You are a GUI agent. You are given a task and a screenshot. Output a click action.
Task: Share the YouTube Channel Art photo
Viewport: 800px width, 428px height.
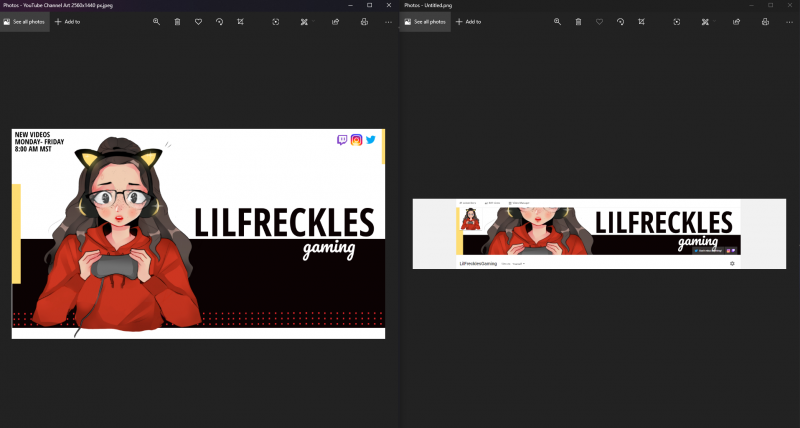point(335,21)
